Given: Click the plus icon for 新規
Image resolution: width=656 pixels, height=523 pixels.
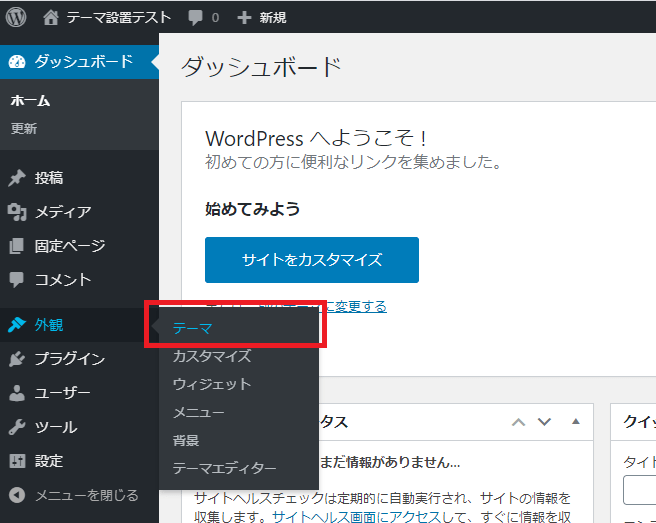Looking at the screenshot, I should [243, 17].
